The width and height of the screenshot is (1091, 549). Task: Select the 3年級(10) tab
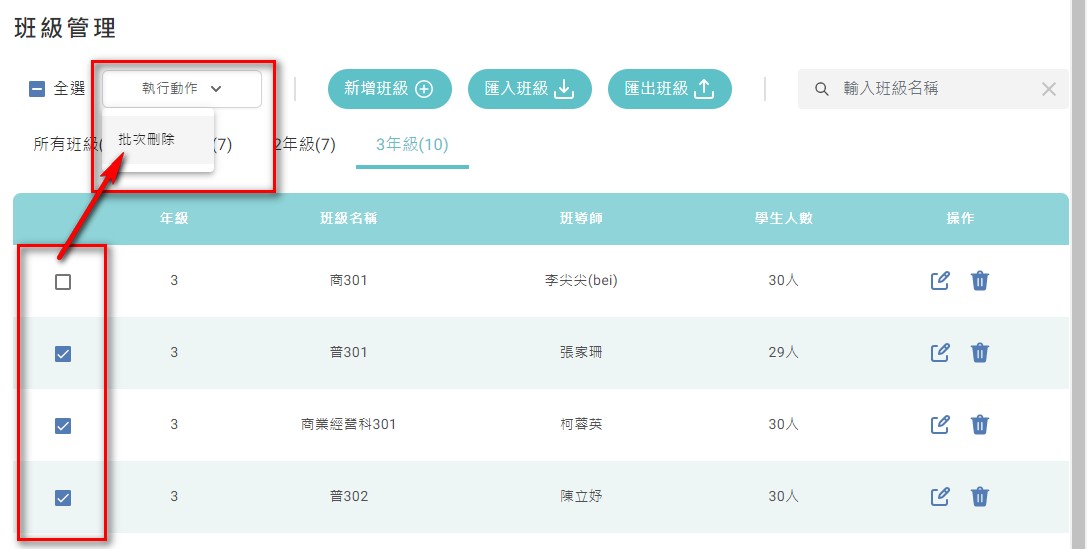click(412, 145)
